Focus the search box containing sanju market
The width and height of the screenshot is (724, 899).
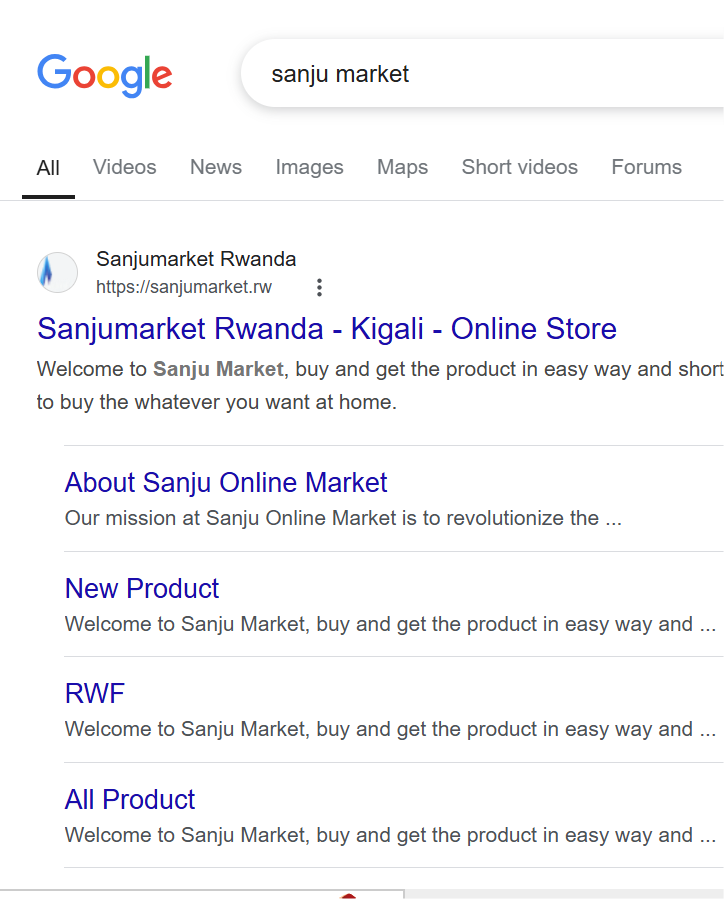[x=482, y=74]
